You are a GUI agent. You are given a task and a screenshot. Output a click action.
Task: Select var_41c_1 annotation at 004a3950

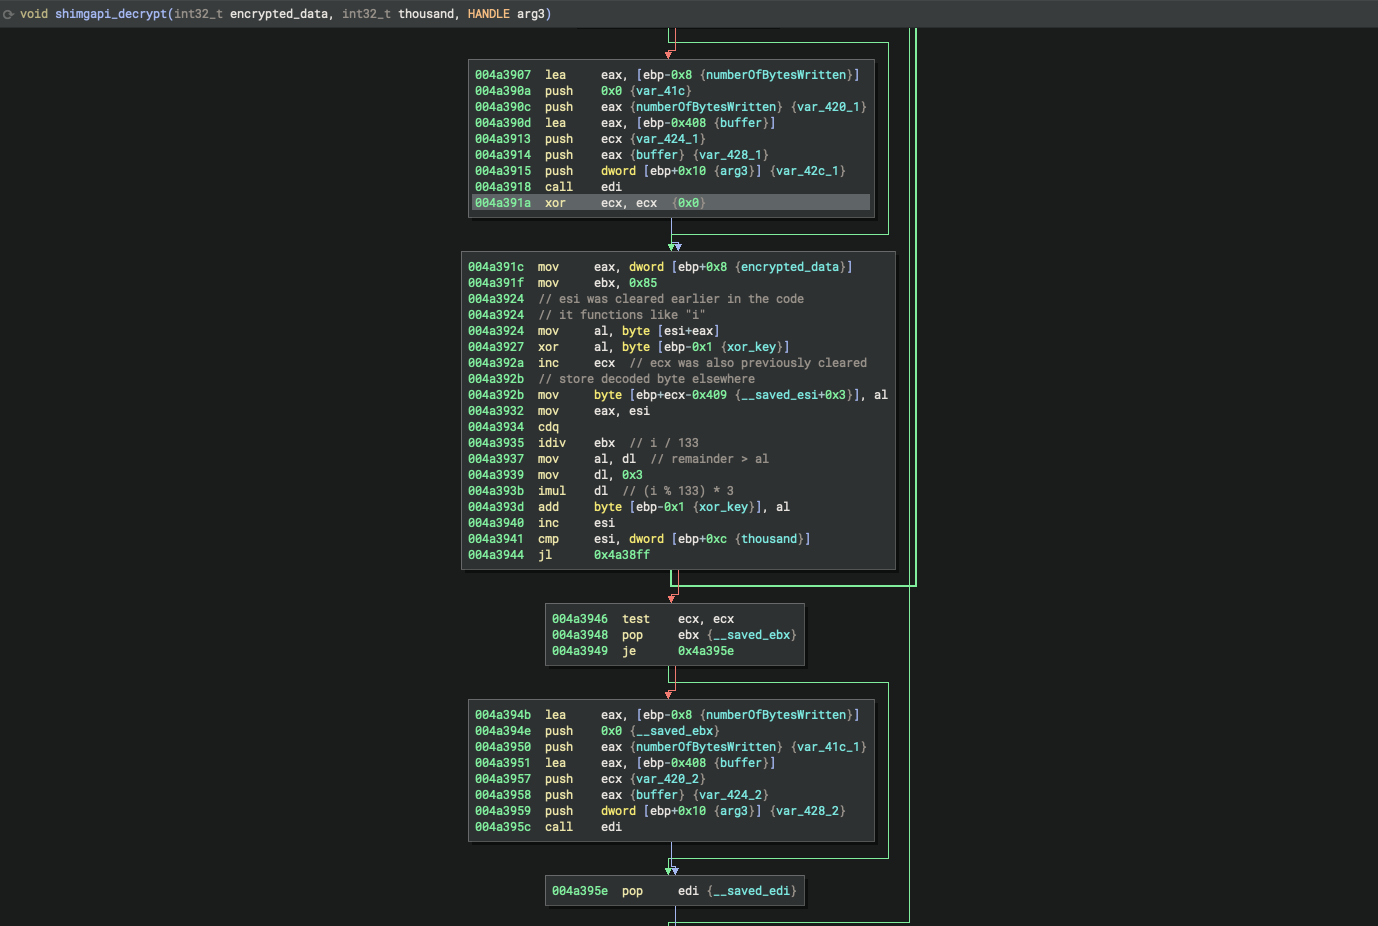[x=828, y=747]
